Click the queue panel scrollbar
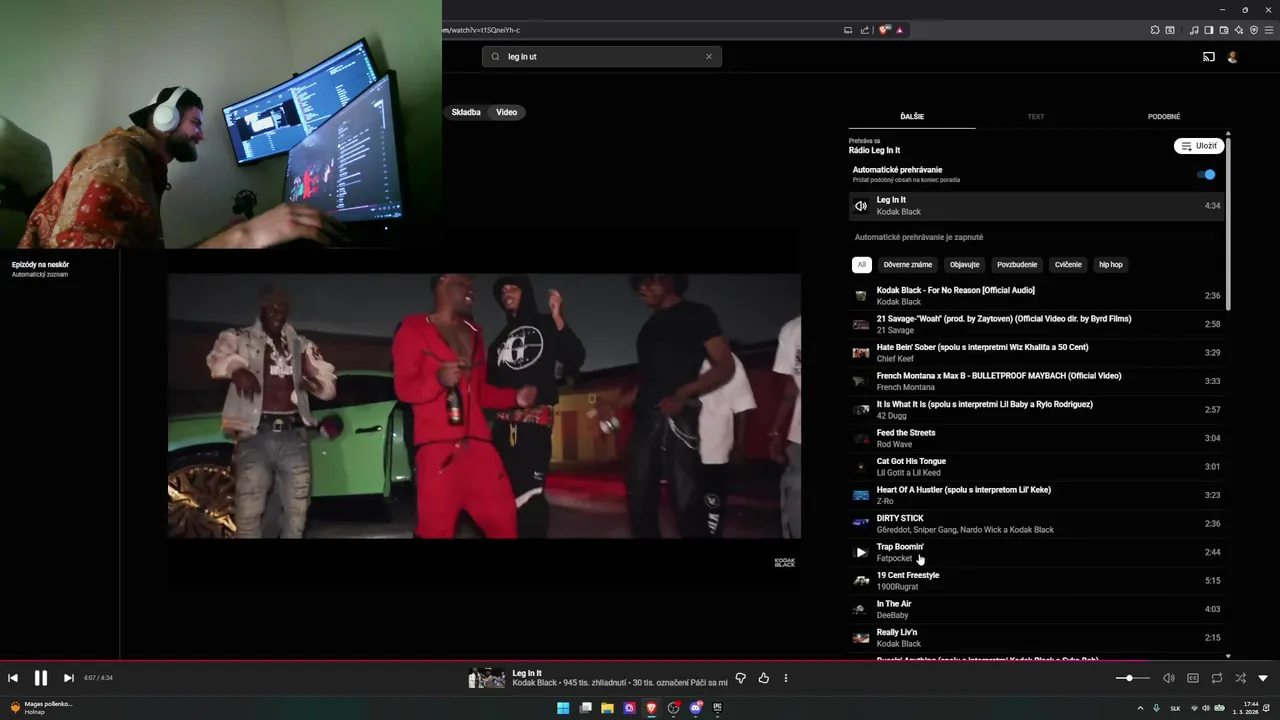The image size is (1280, 720). [1228, 222]
